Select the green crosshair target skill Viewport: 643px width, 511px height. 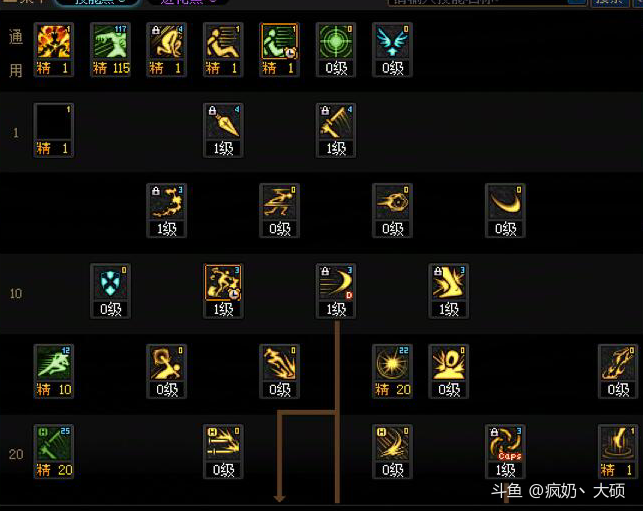point(336,50)
